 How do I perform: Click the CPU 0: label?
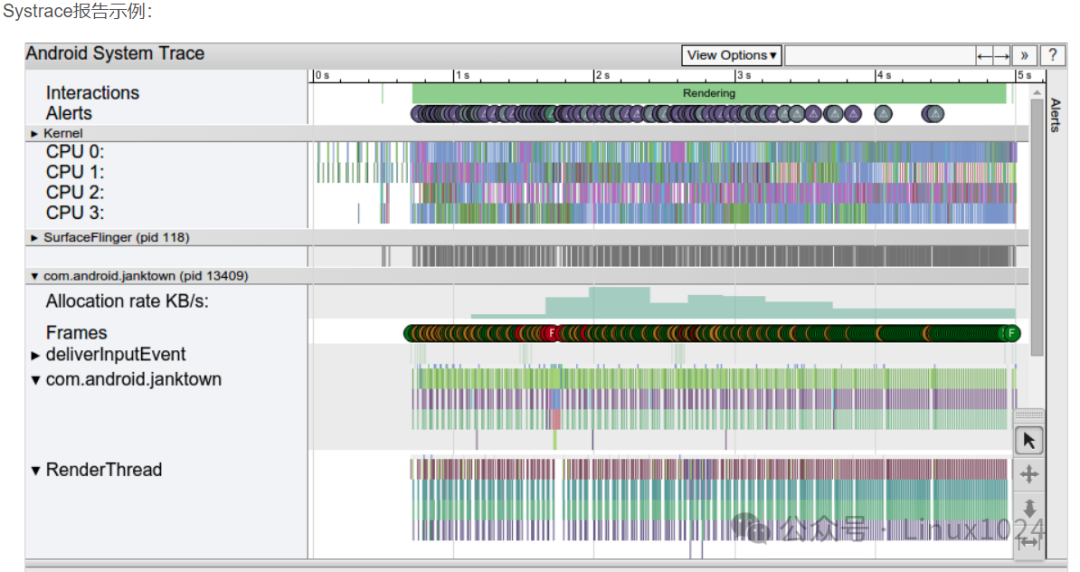tap(75, 152)
